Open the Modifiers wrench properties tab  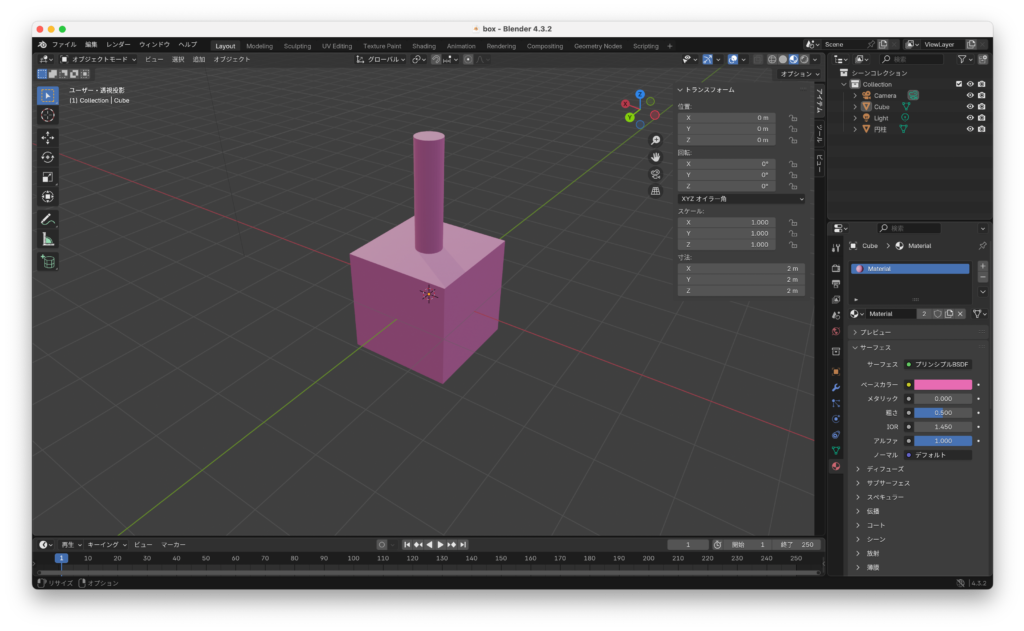pos(836,386)
